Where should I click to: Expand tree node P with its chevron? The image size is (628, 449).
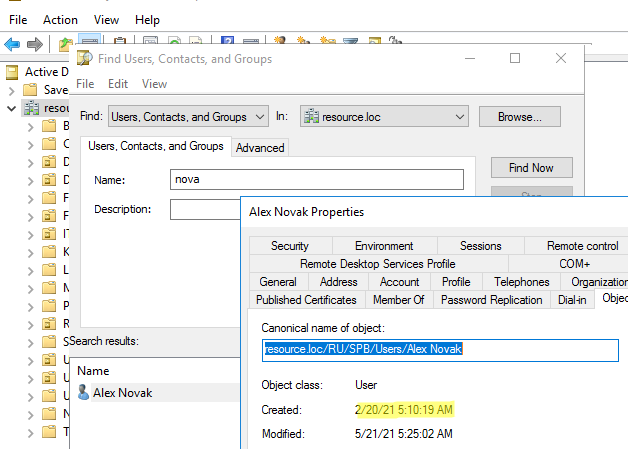[x=30, y=307]
